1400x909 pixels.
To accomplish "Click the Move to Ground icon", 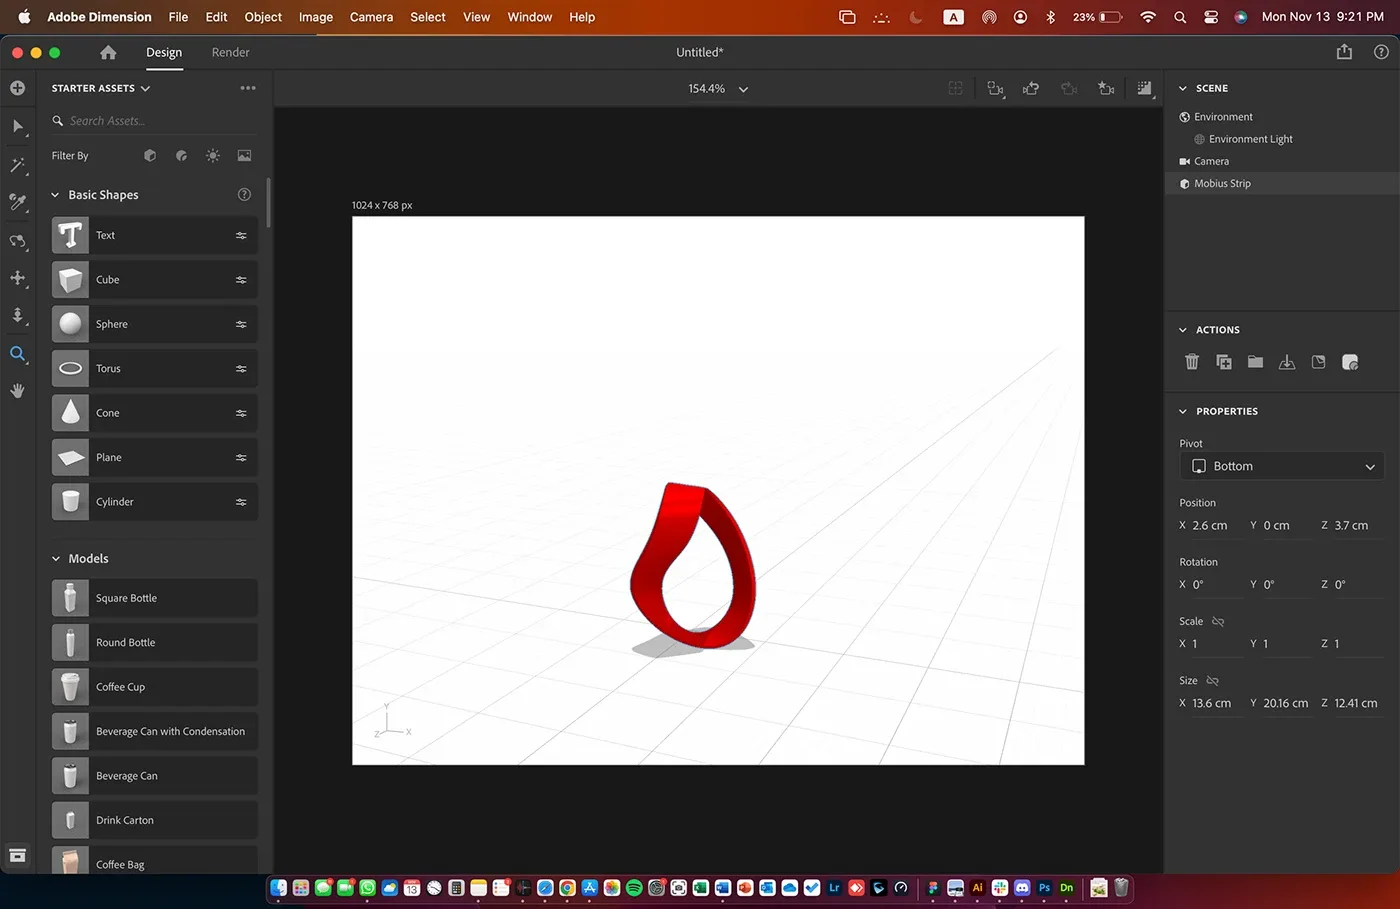I will (x=1287, y=362).
